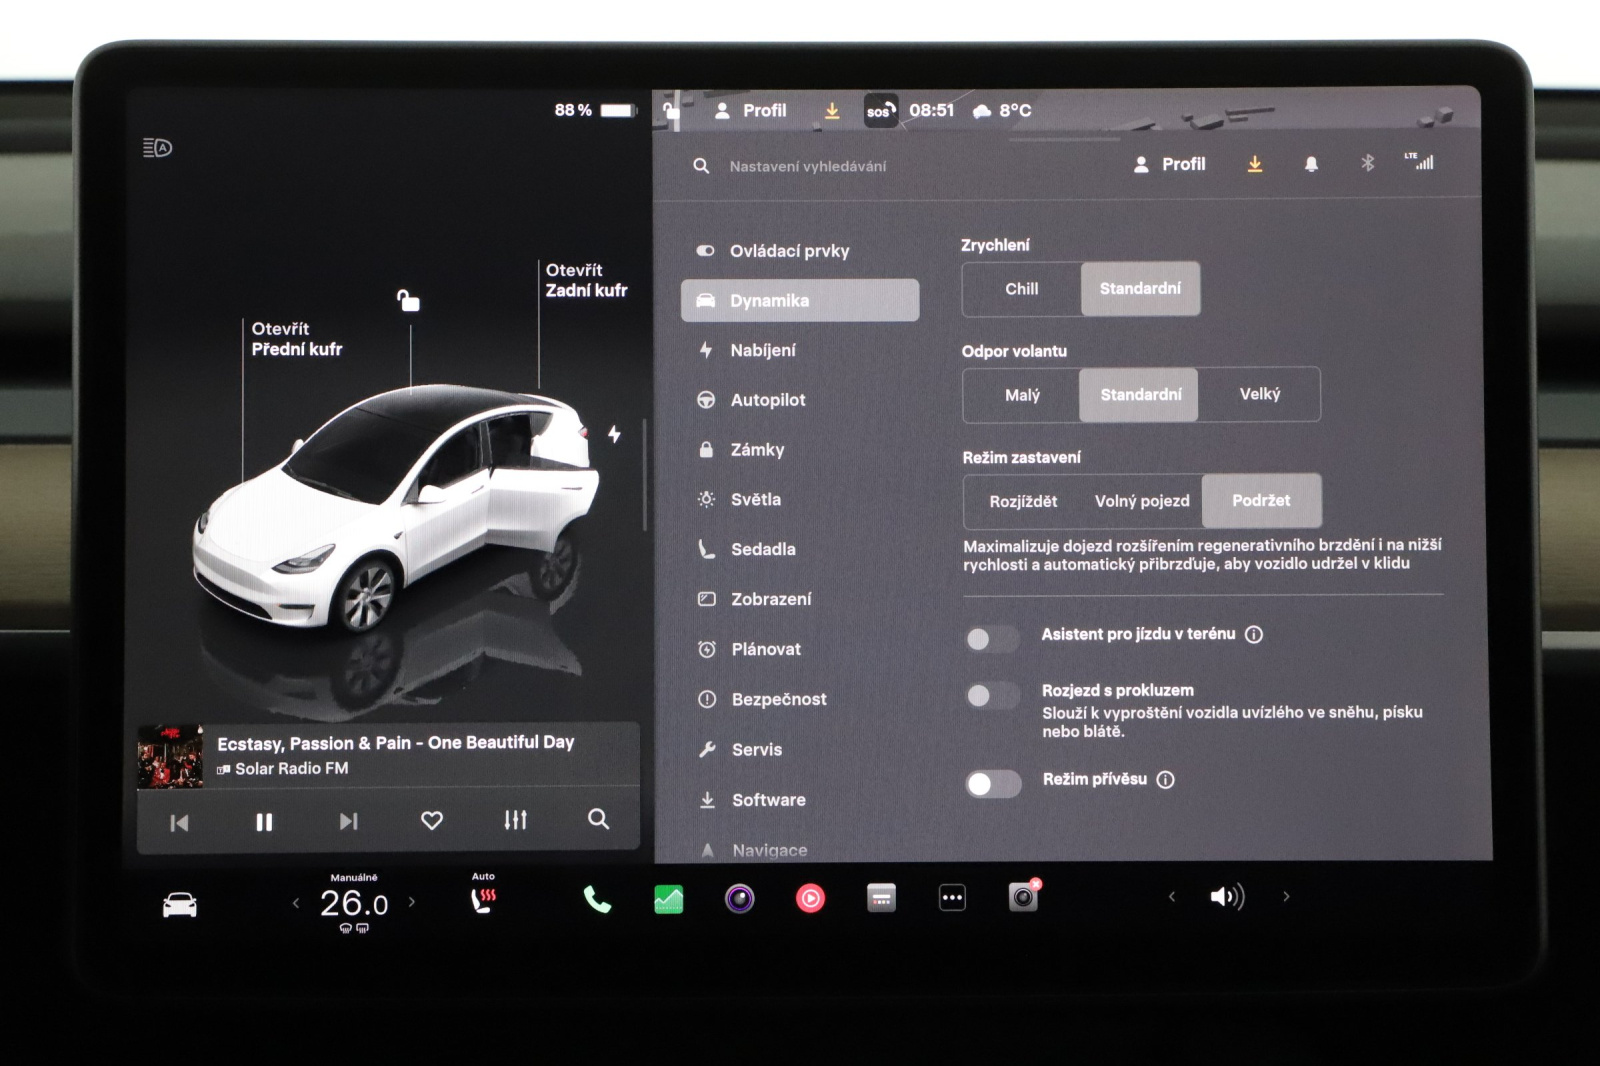Image resolution: width=1600 pixels, height=1066 pixels.
Task: Select Zobrazení in settings sidebar
Action: click(770, 599)
